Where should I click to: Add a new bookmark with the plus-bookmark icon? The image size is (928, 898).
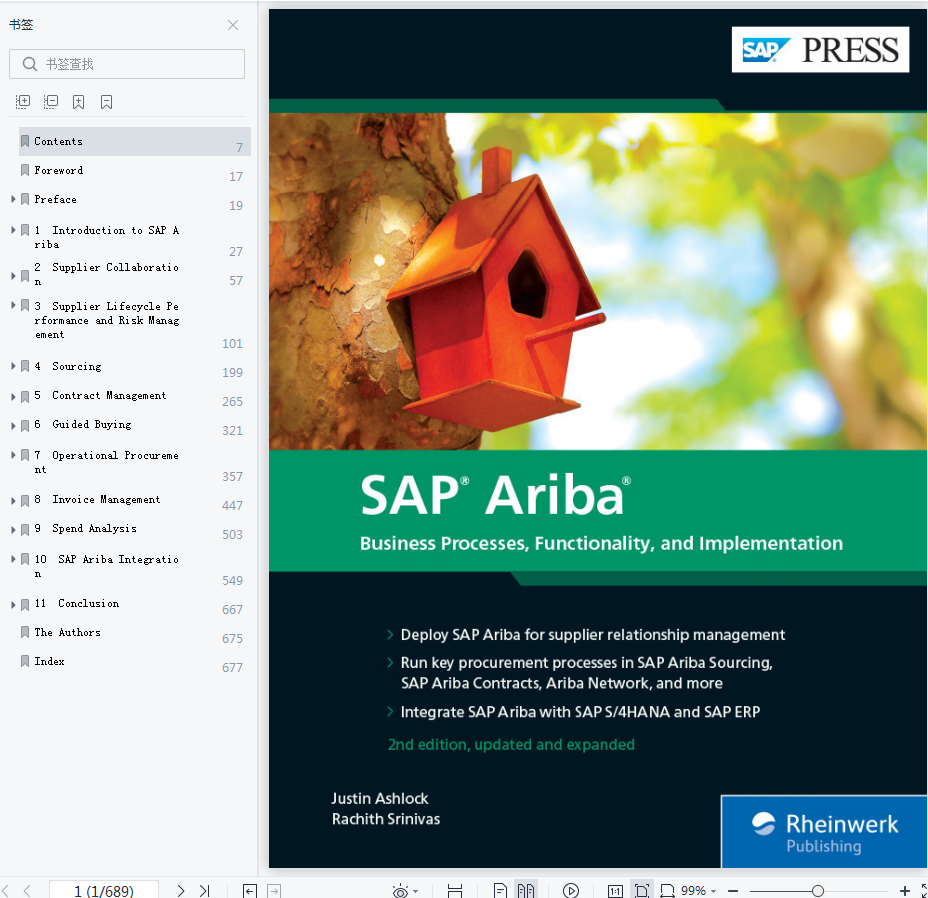[78, 102]
